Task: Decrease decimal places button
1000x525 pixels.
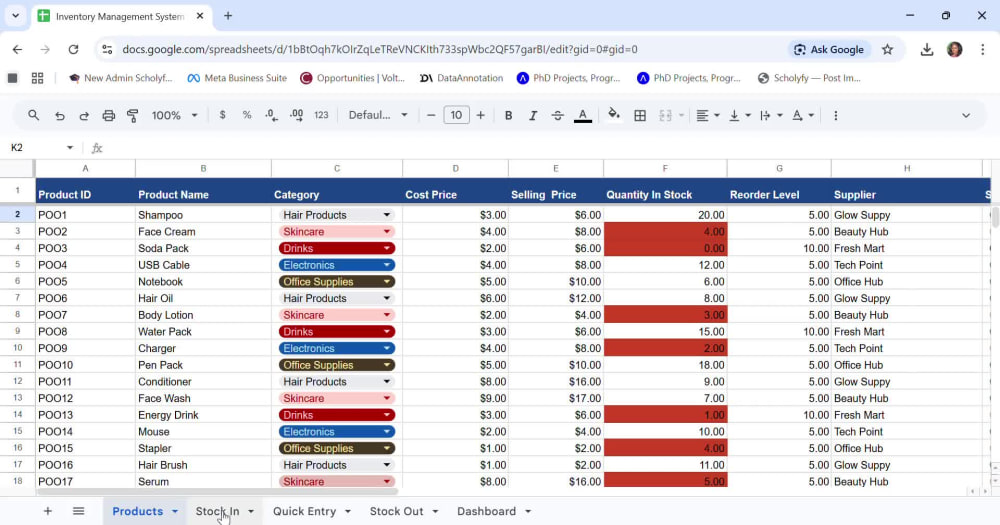Action: pos(272,115)
